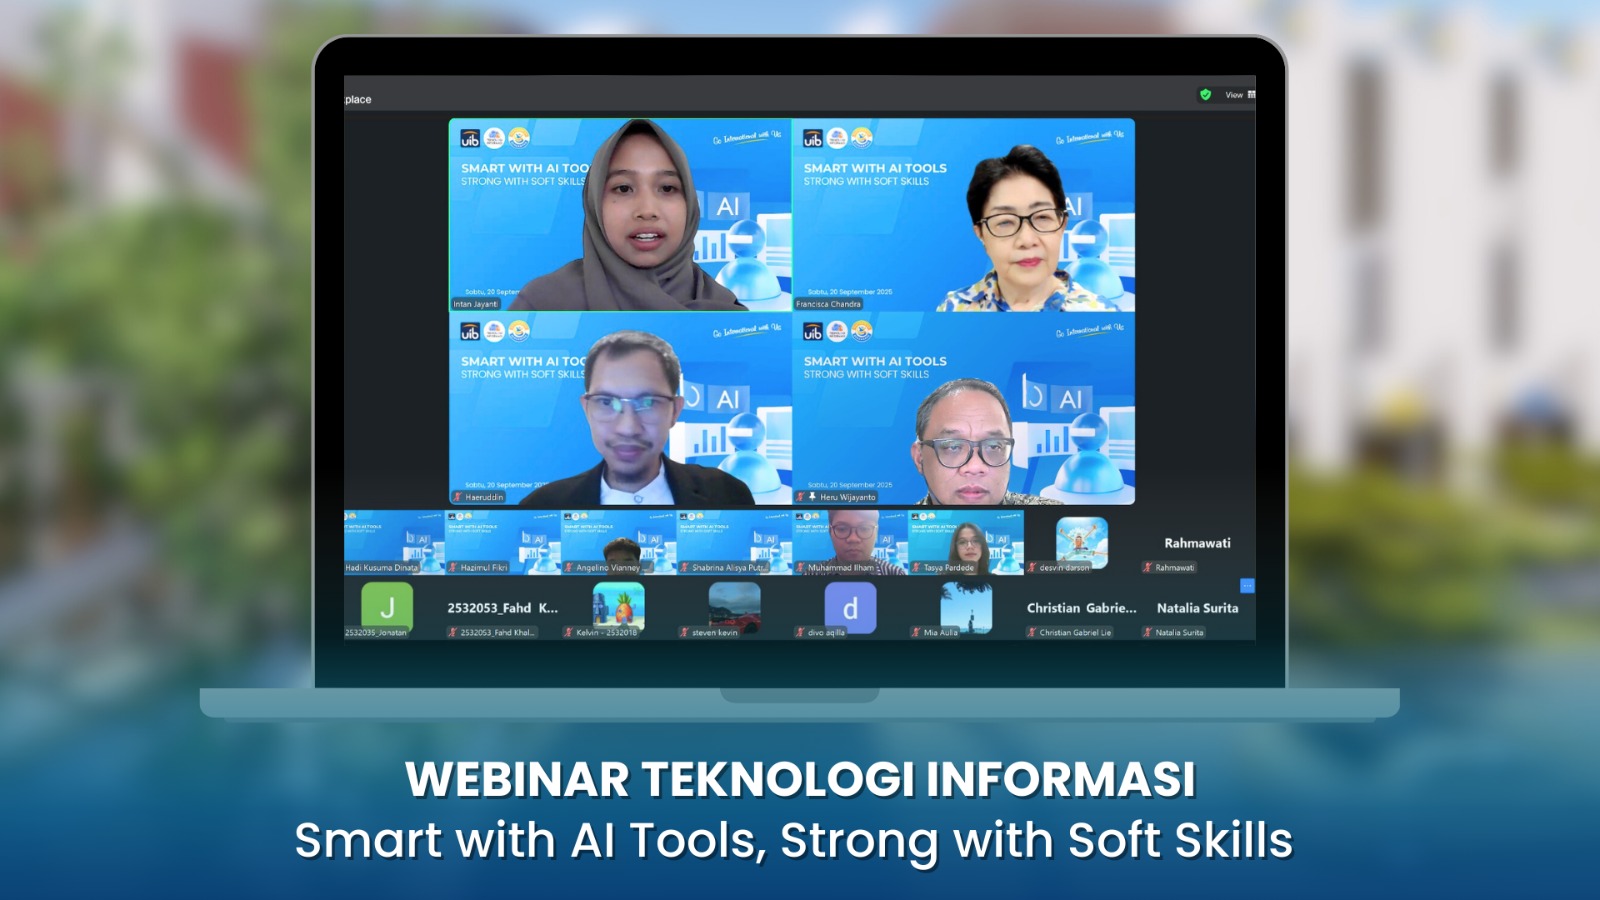Click muted mic icon beside Natalia Surita's name
Viewport: 1600px width, 900px height.
point(1148,633)
